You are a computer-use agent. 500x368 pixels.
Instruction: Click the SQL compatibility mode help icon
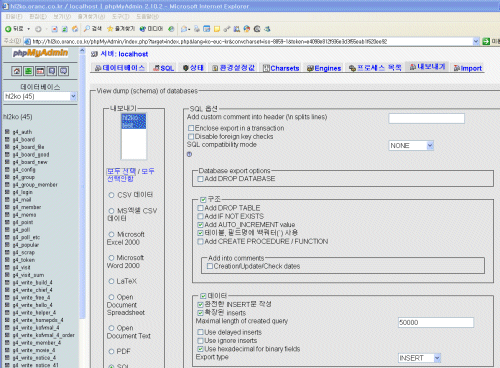point(189,154)
